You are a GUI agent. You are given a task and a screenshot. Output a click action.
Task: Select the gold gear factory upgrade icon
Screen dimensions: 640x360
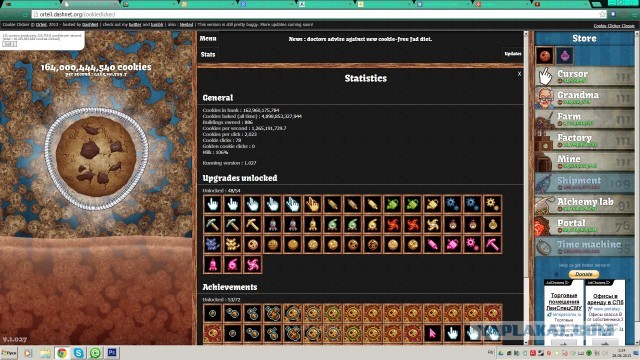(493, 204)
